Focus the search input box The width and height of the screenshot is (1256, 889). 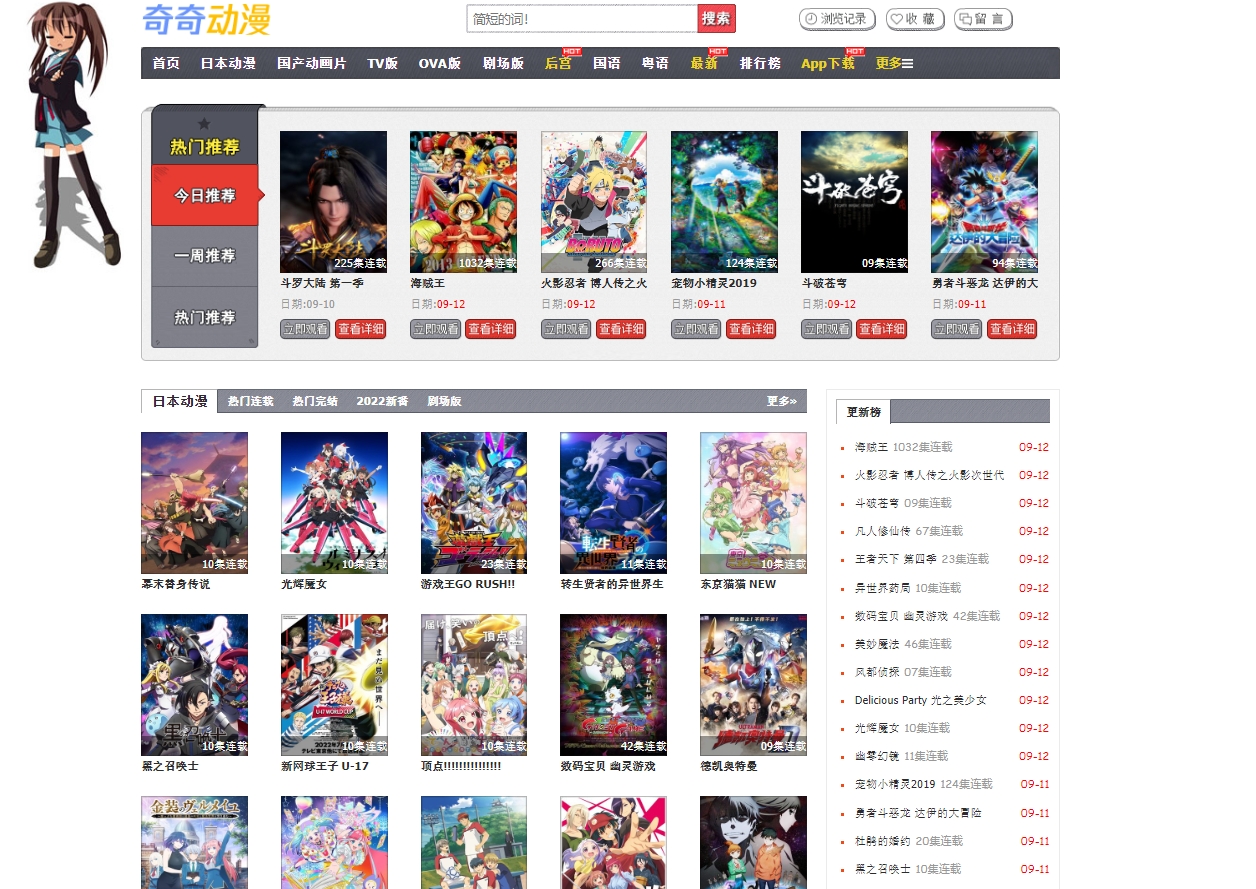point(582,19)
